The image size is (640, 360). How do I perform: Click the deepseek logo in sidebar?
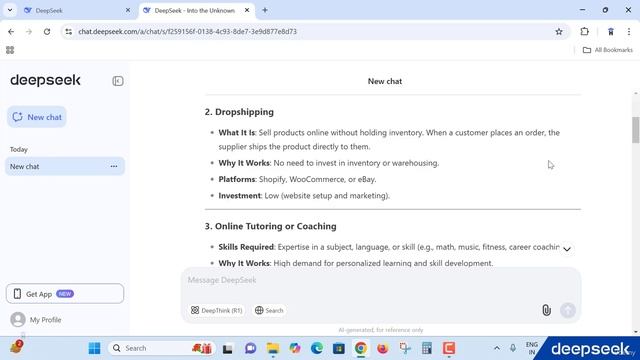click(45, 80)
